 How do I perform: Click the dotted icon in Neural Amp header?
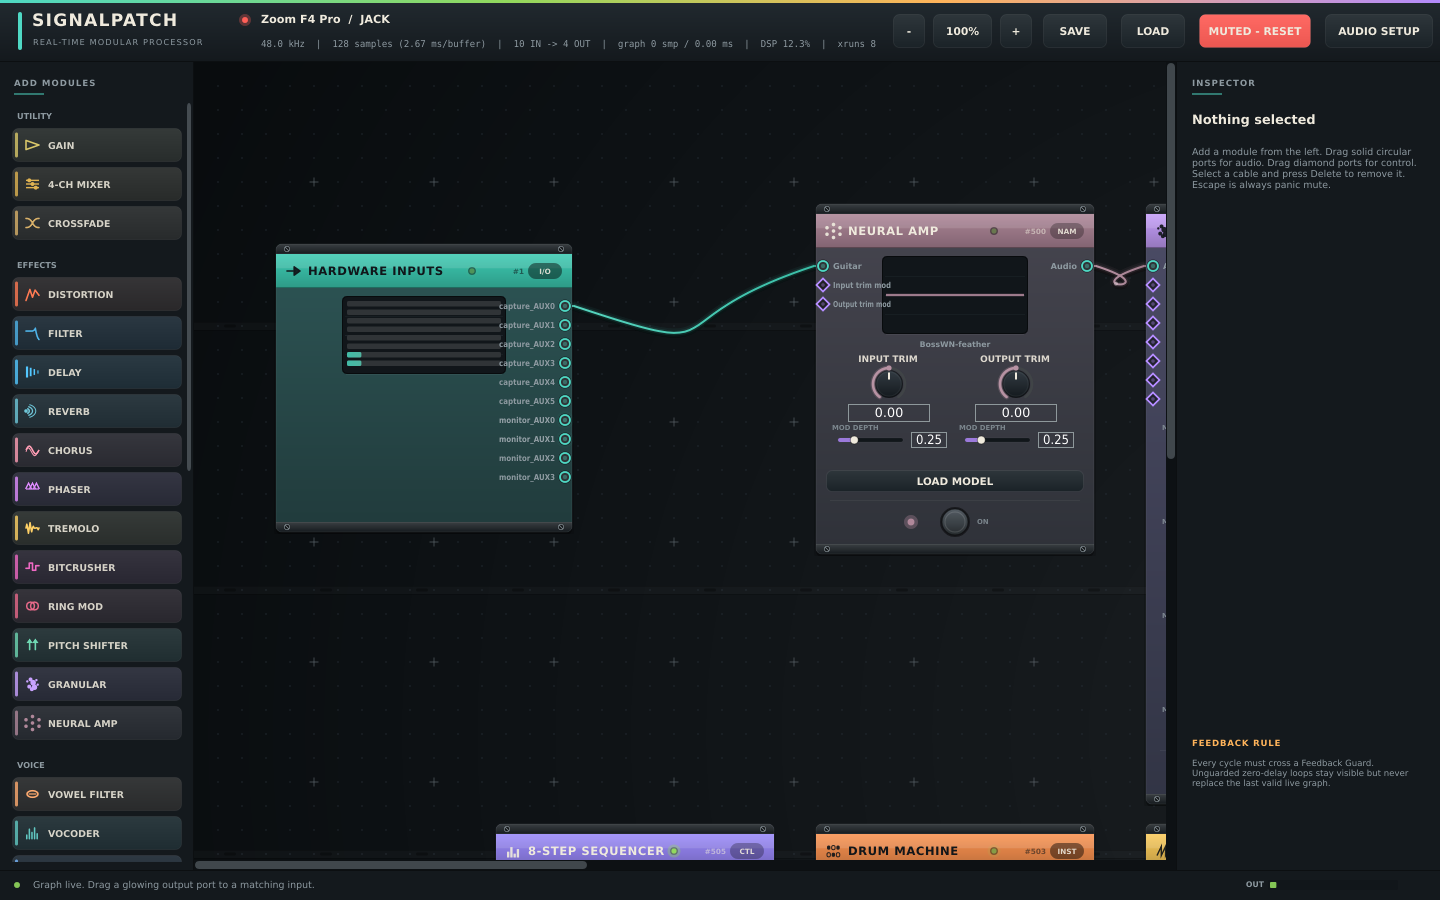(833, 231)
